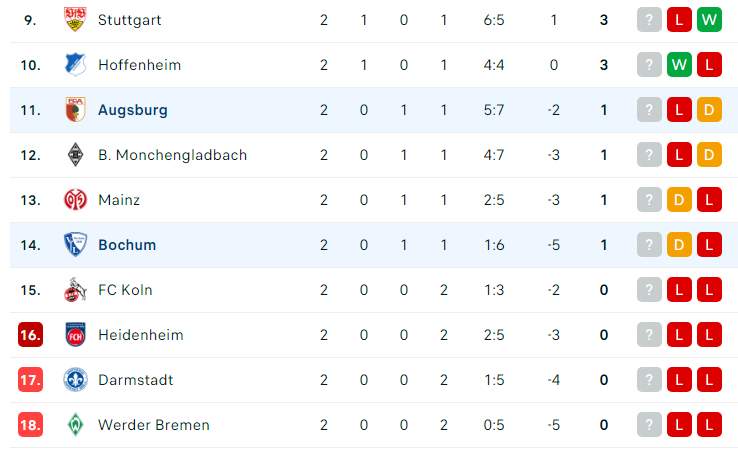Select the B. Monchengladbach diamond logo

coord(75,155)
